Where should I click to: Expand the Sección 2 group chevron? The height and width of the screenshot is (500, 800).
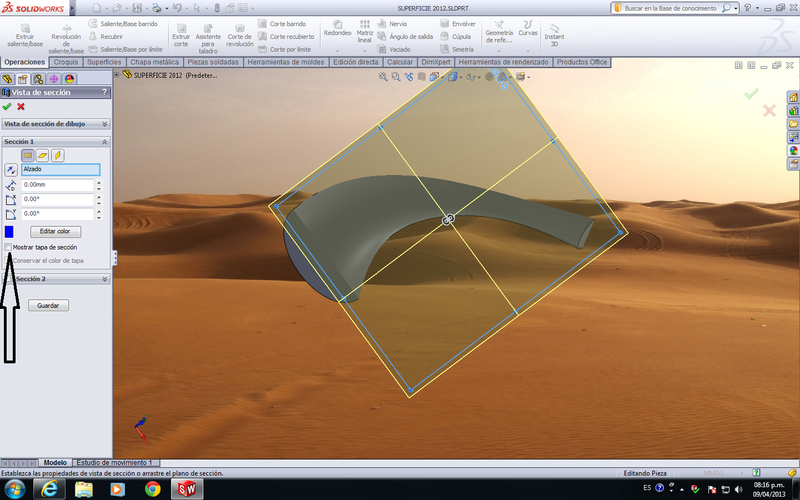pos(105,279)
